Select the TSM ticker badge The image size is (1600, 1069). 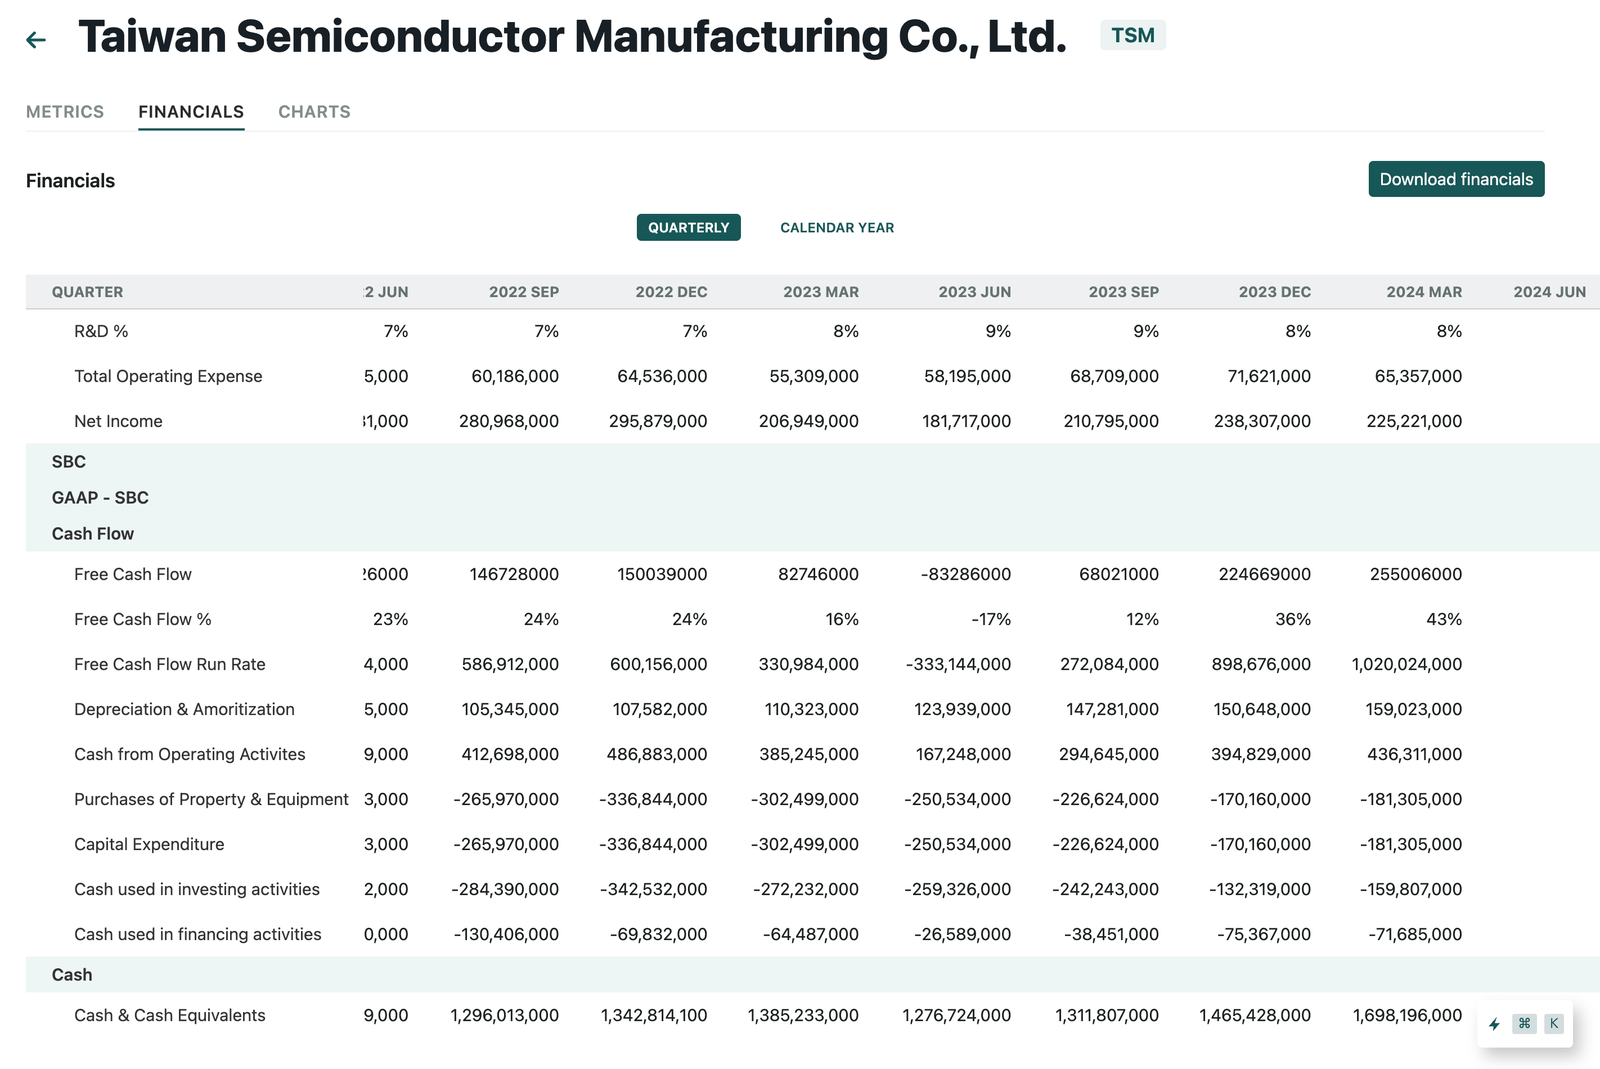1133,33
